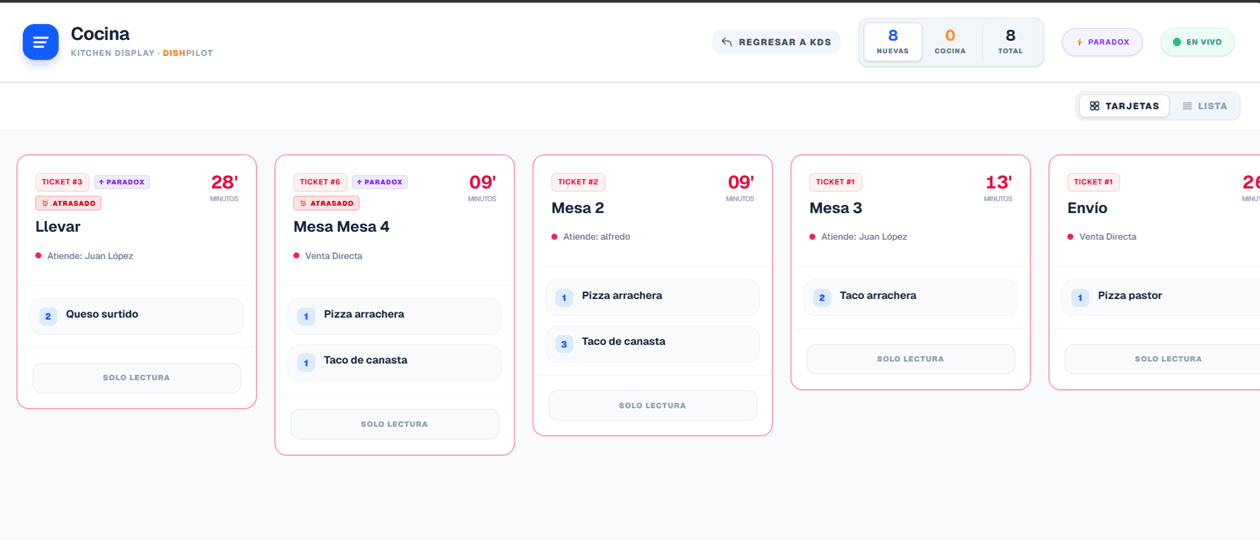Viewport: 1260px width, 540px height.
Task: Select Taco de canasta on Mesa 2 card
Action: pos(653,343)
